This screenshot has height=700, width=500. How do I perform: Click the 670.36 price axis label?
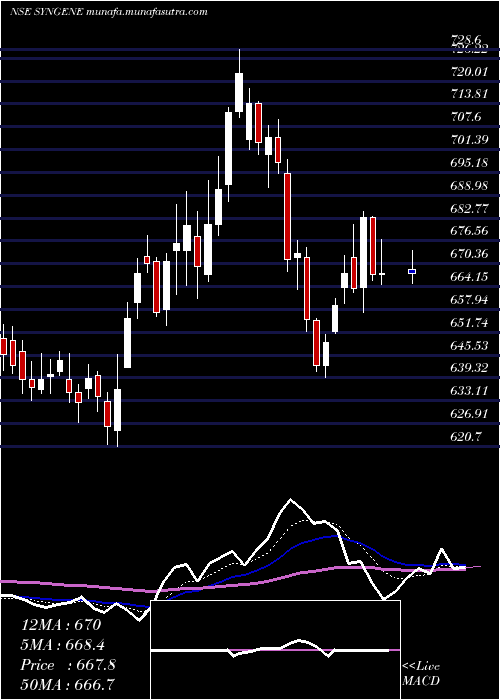click(469, 254)
